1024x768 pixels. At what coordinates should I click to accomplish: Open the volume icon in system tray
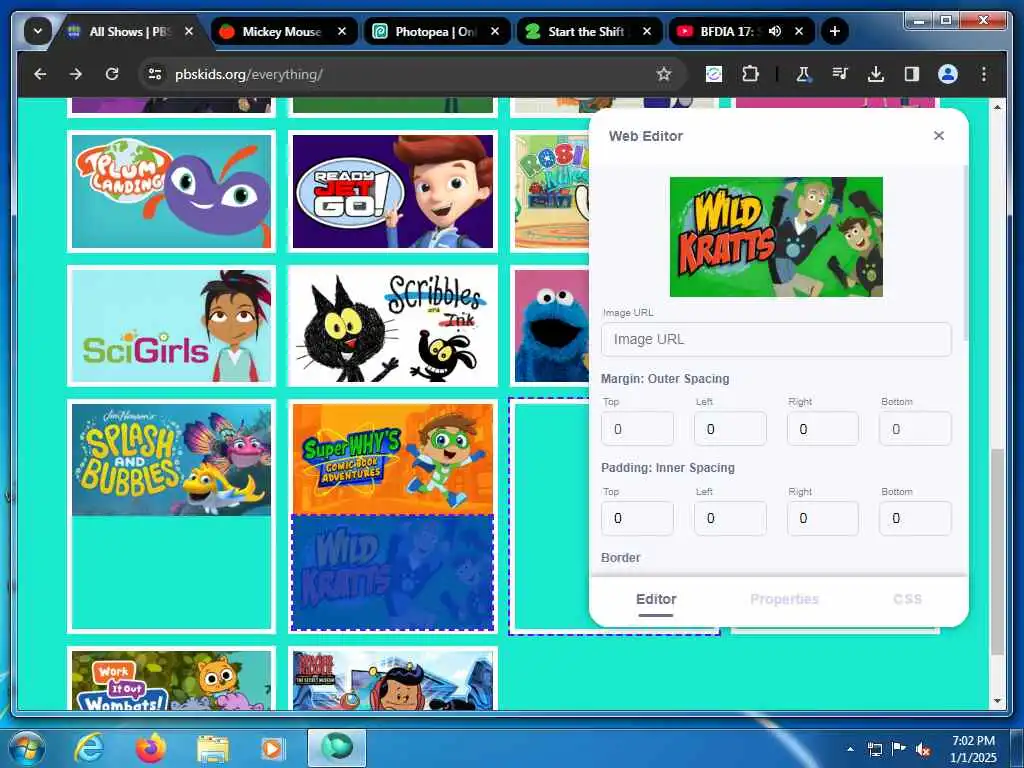click(923, 750)
